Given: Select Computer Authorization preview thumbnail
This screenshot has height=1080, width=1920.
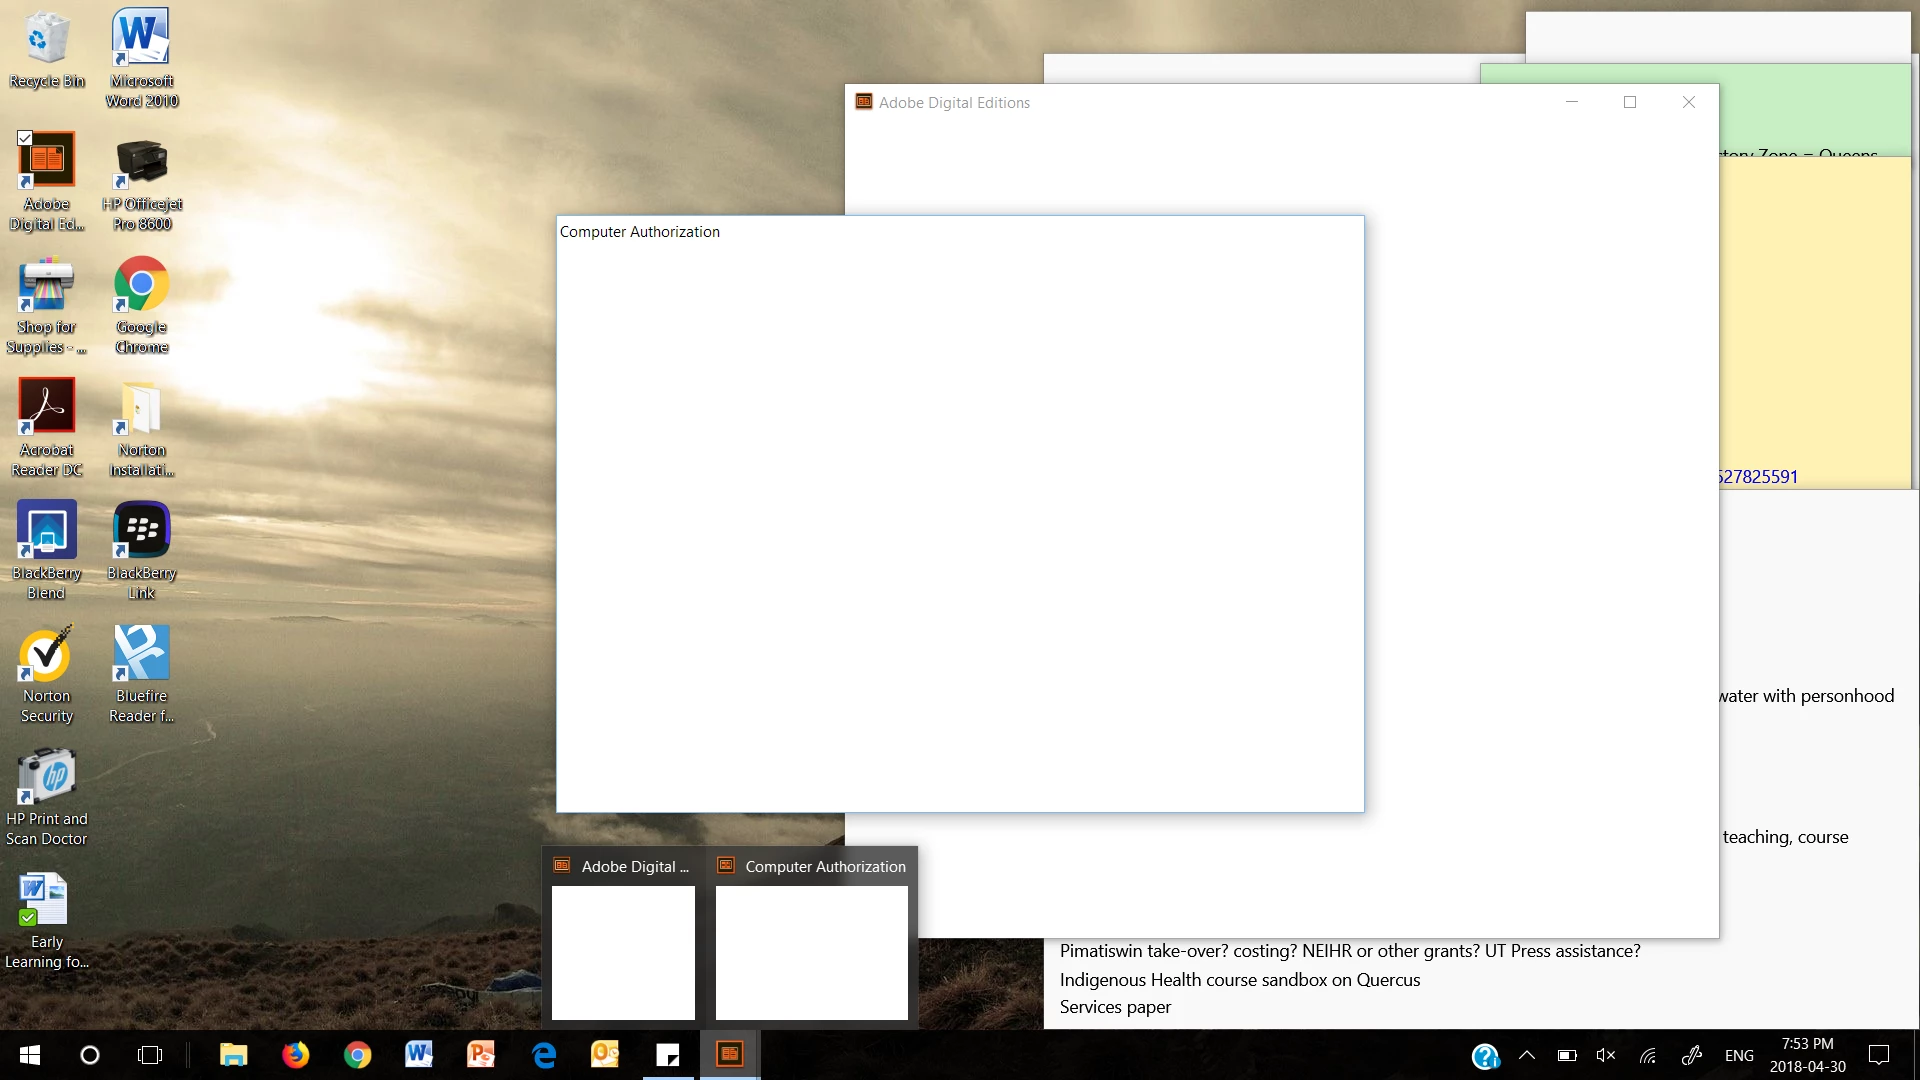Looking at the screenshot, I should pos(811,951).
